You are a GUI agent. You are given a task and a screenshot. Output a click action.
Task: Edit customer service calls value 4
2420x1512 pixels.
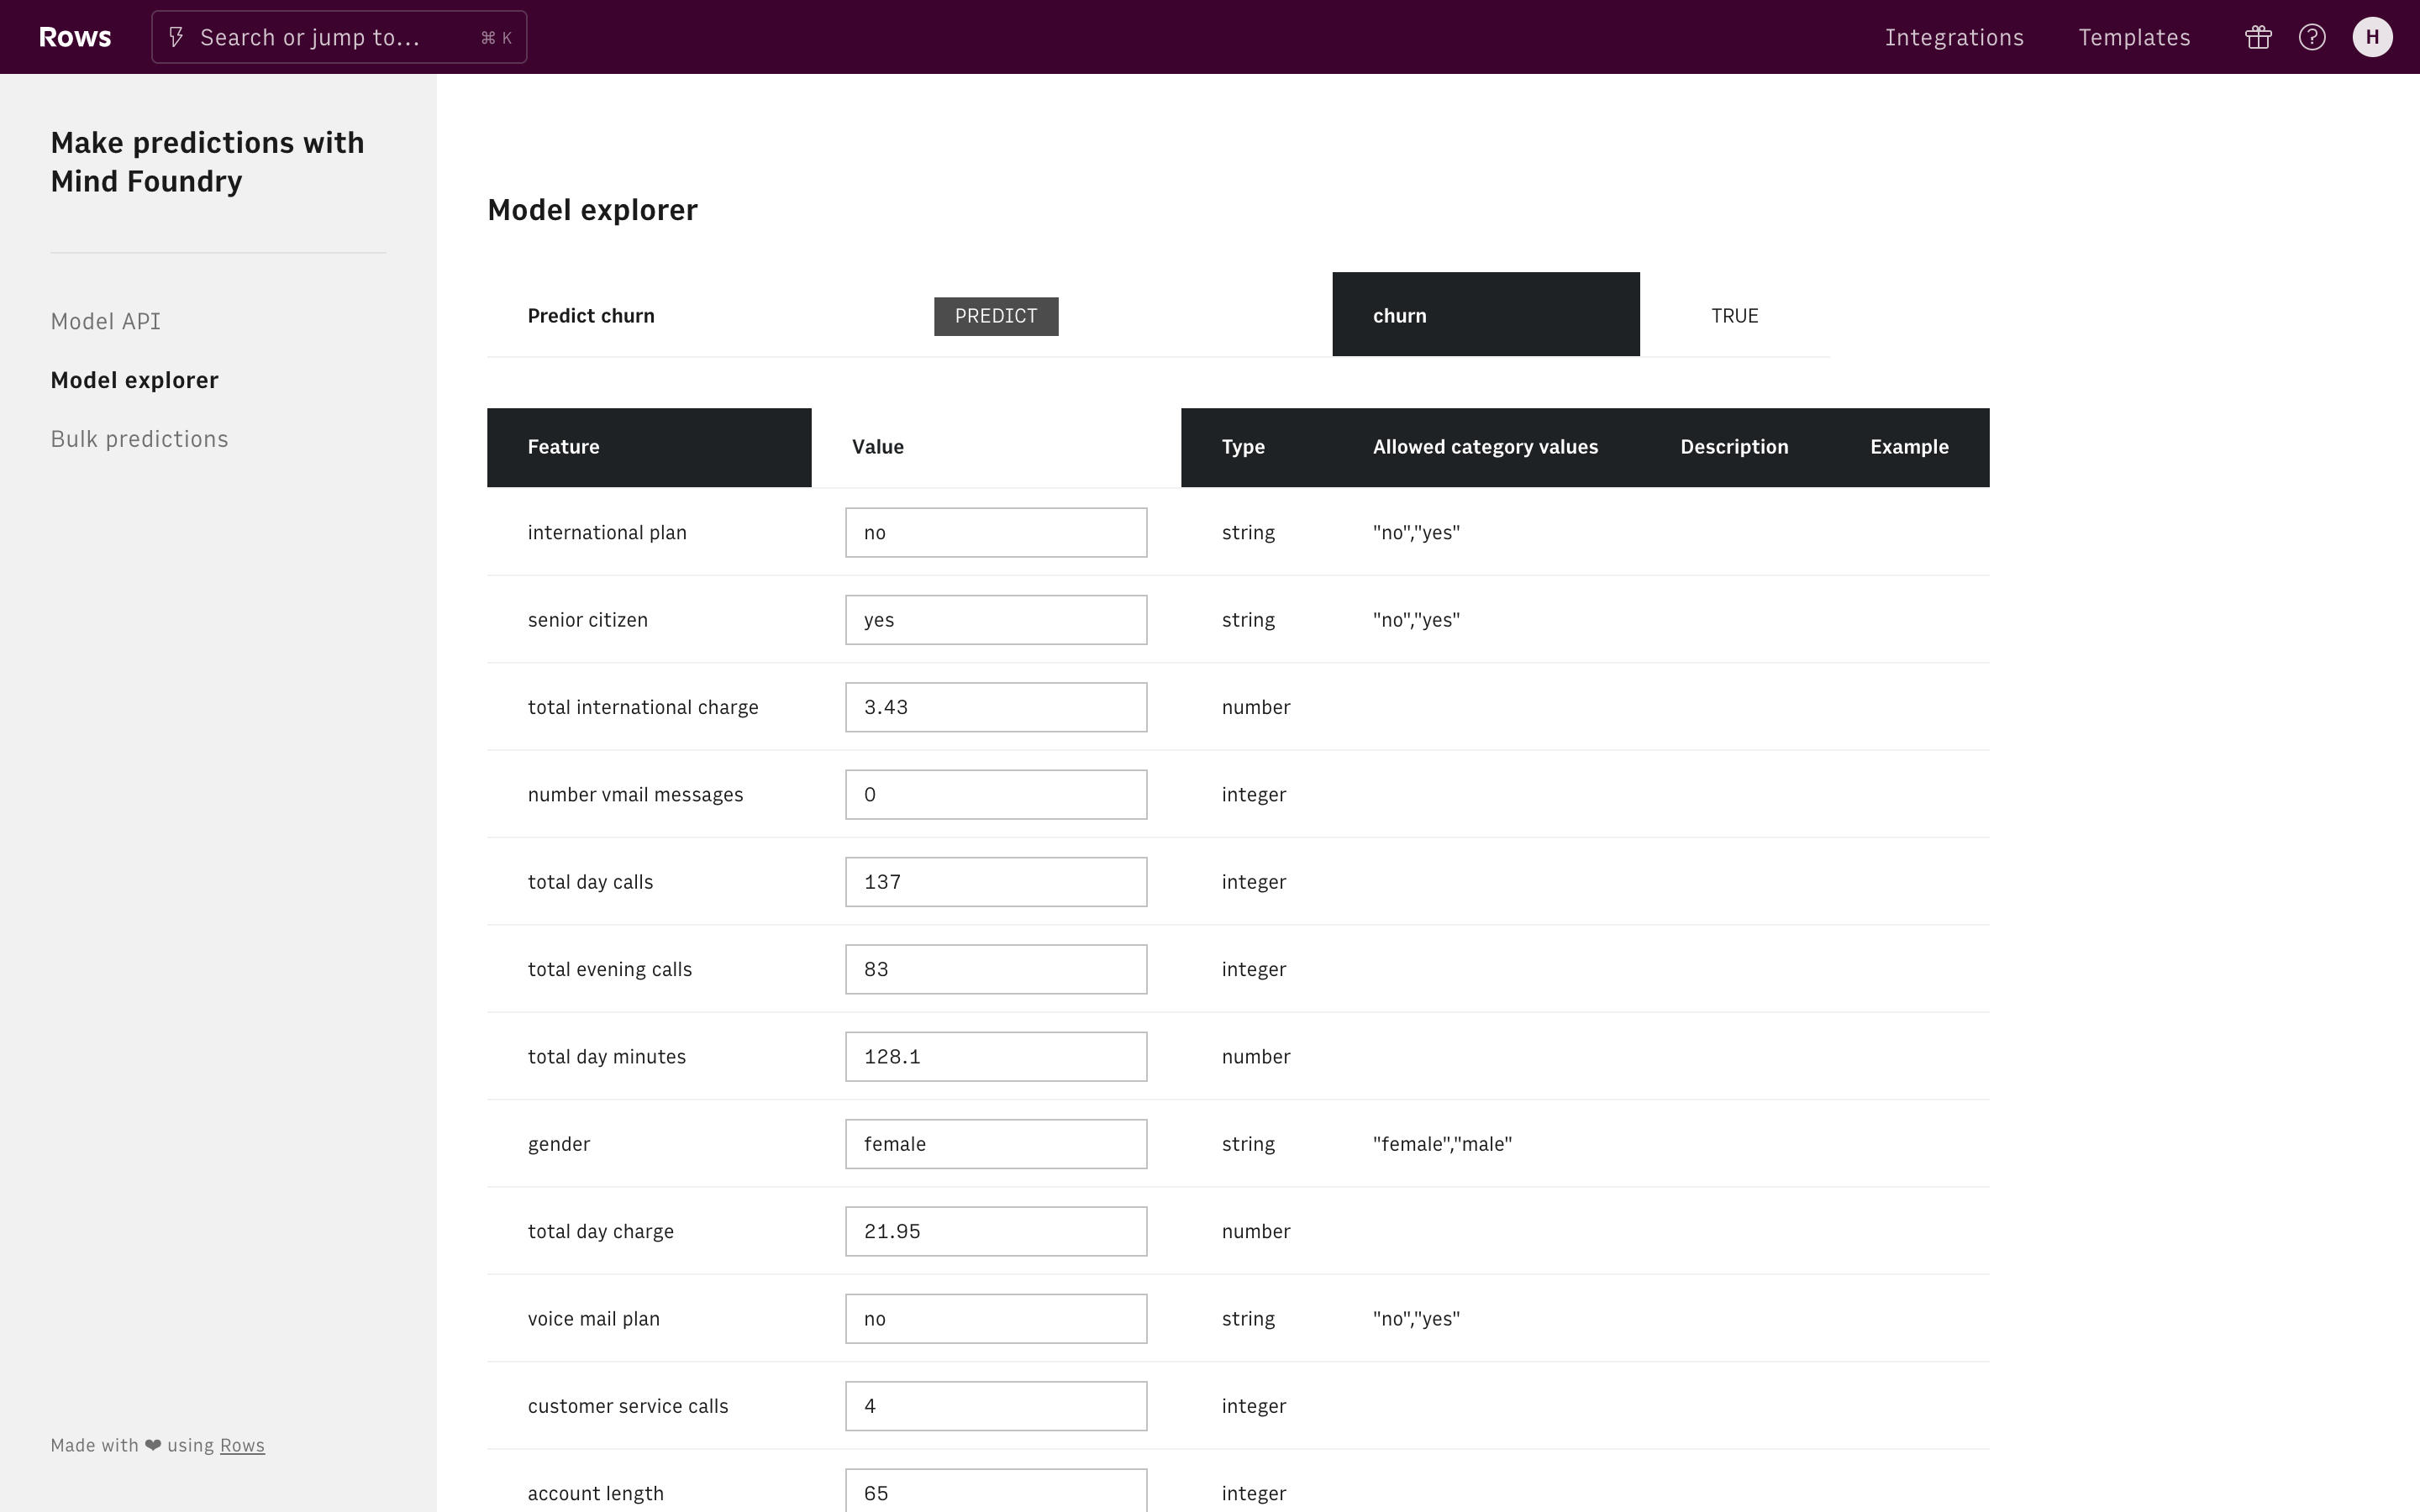[996, 1406]
